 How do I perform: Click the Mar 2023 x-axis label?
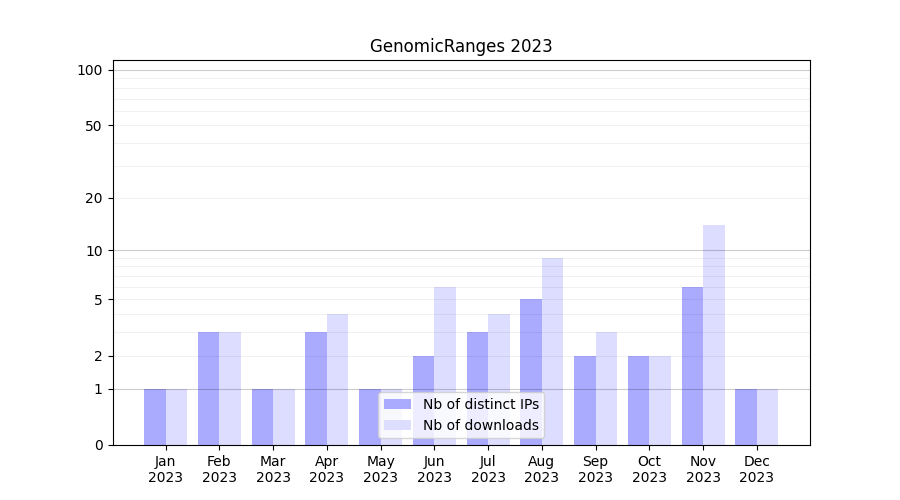273,469
